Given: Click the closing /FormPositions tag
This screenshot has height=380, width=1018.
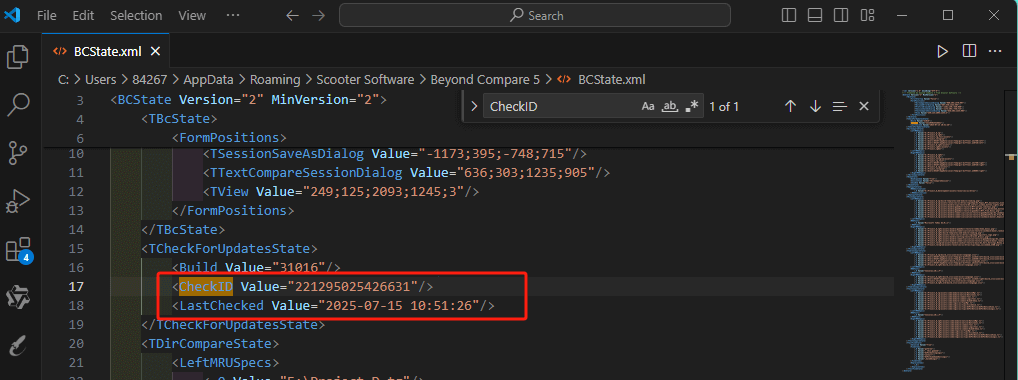Looking at the screenshot, I should (233, 211).
